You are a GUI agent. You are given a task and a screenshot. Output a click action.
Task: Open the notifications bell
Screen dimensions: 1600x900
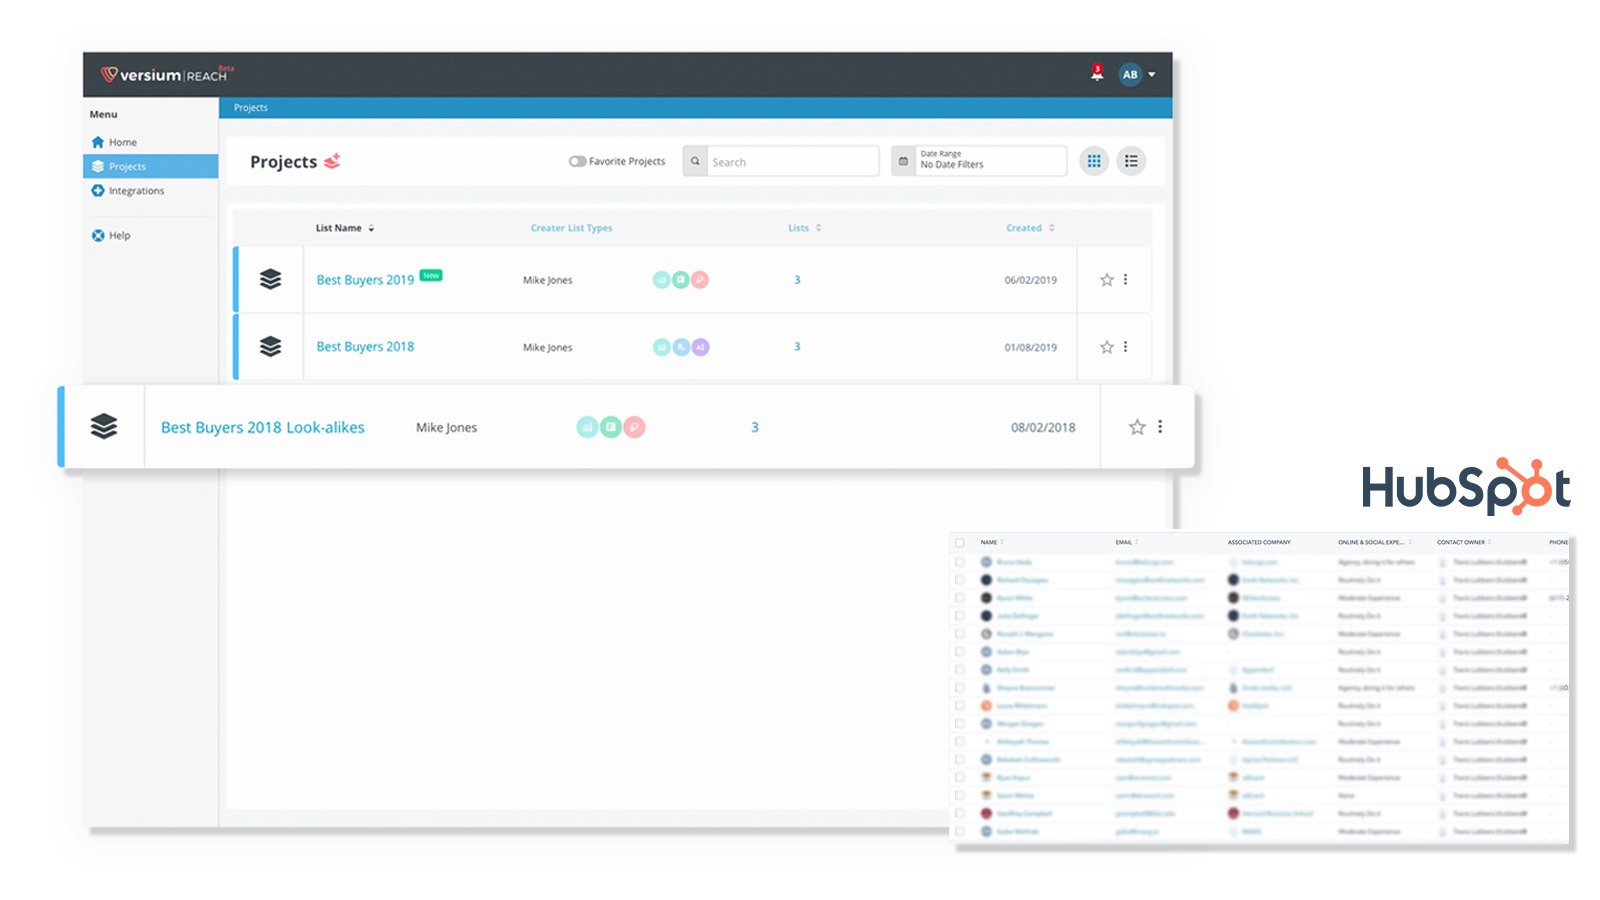1097,73
